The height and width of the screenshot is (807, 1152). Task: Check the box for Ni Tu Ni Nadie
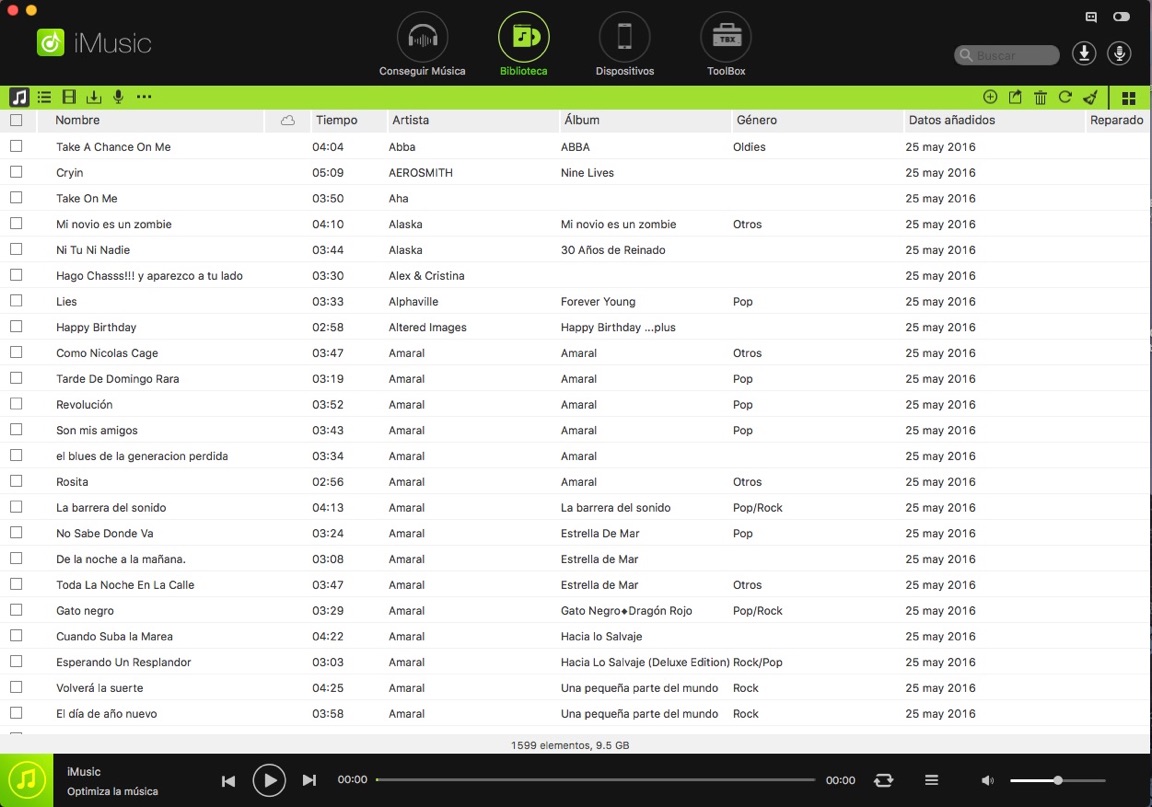click(16, 249)
